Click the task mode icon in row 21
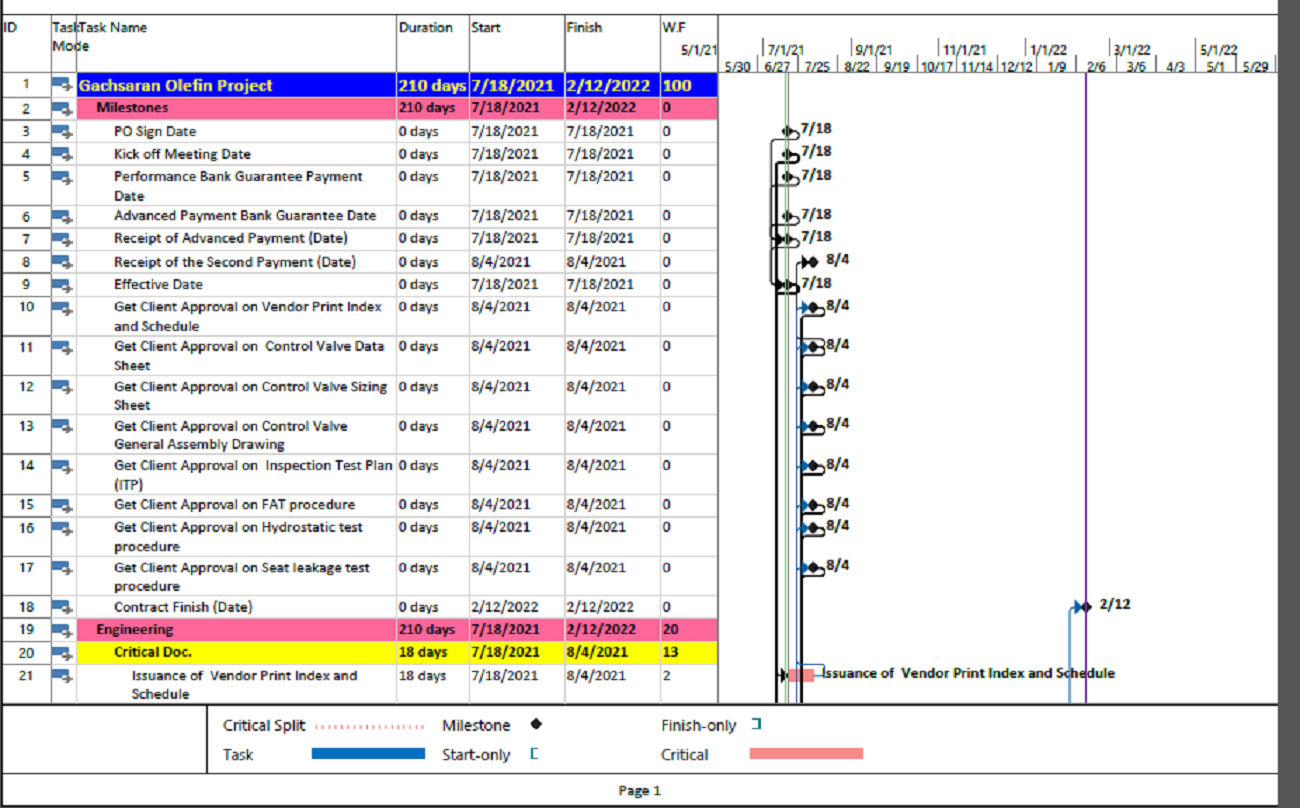1300x808 pixels. [x=63, y=676]
